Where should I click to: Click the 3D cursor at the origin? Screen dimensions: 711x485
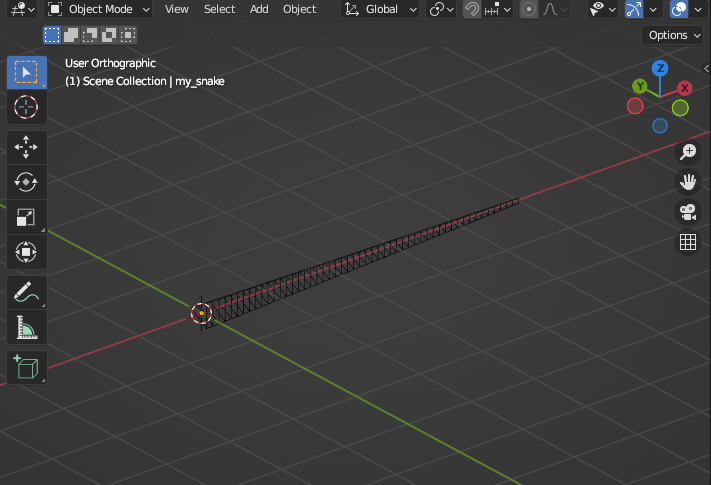coord(201,313)
